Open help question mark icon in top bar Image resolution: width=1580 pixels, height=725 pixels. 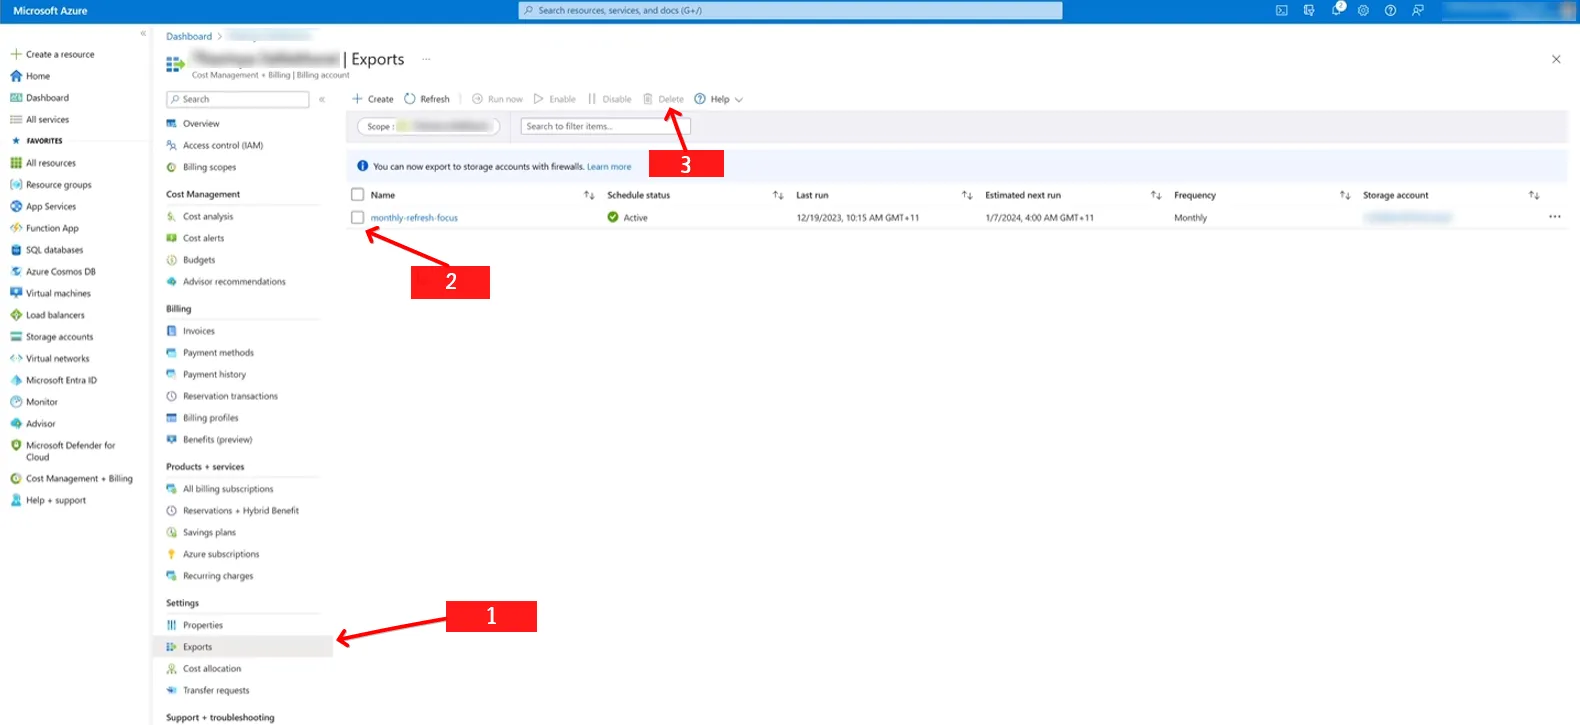(1390, 11)
